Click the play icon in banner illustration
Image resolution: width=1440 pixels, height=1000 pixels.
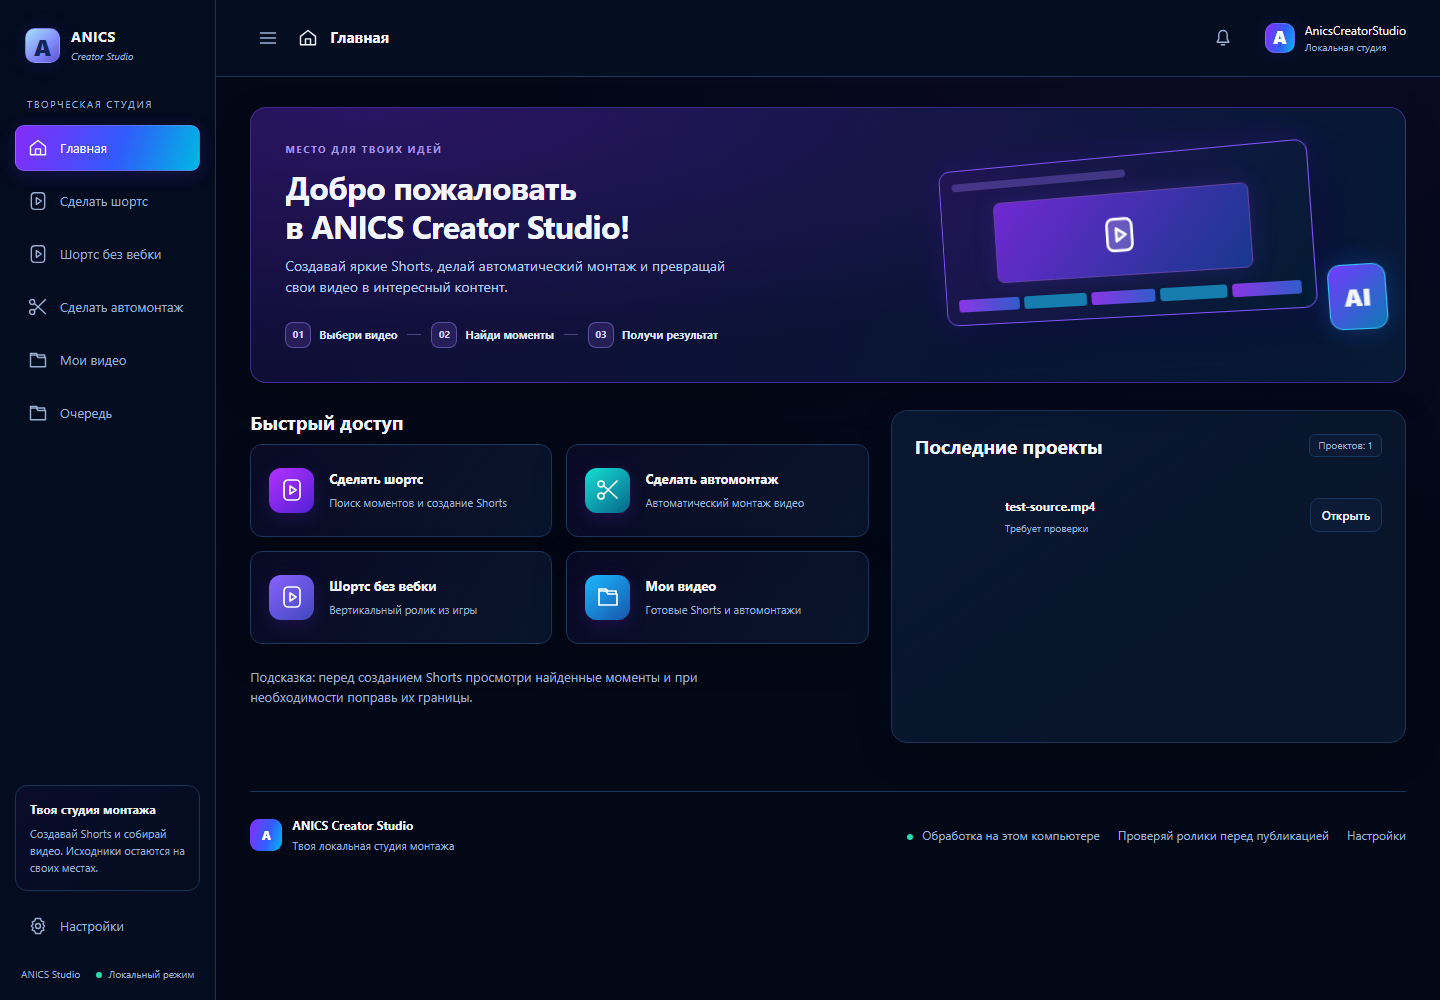1119,235
